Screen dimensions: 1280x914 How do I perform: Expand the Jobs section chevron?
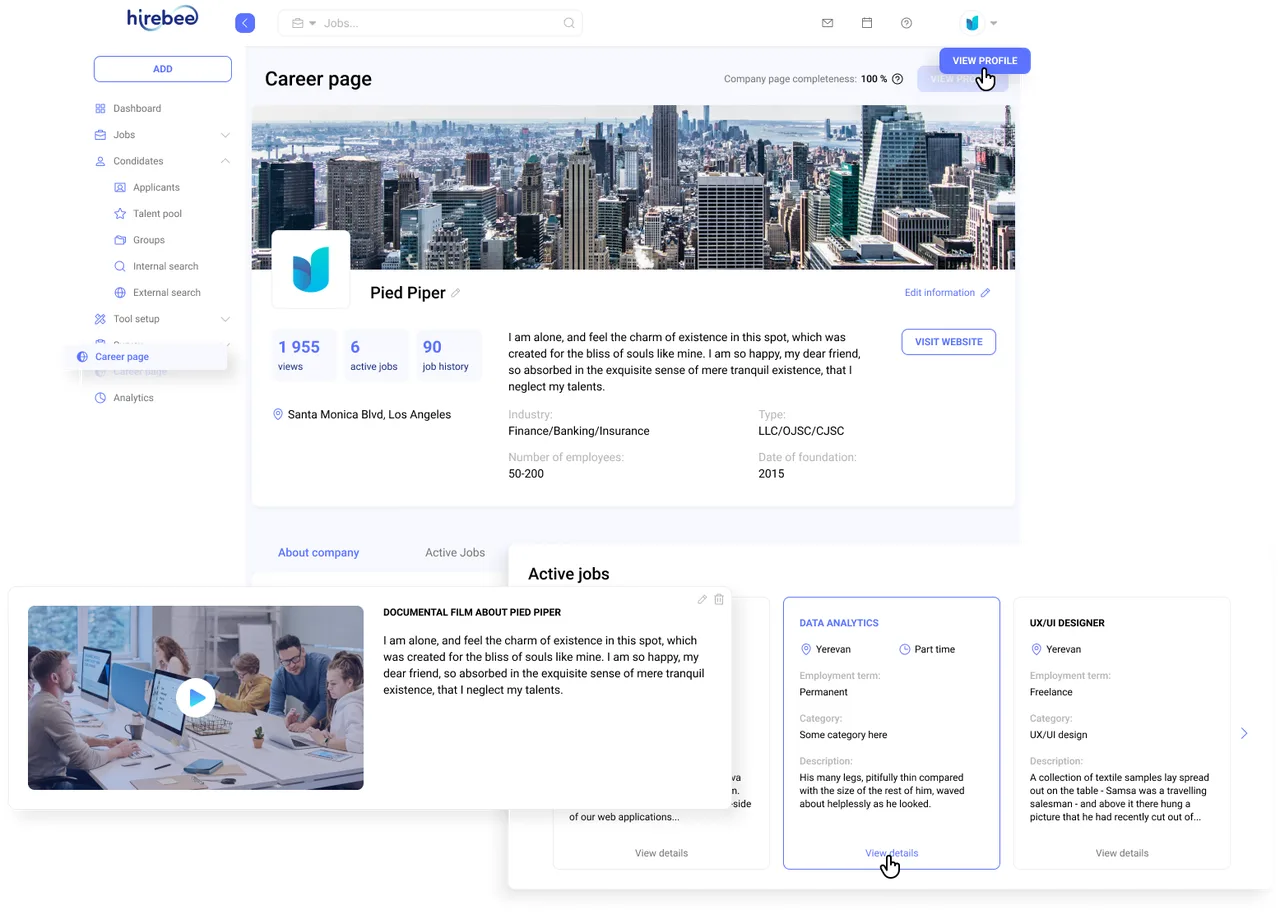point(225,135)
